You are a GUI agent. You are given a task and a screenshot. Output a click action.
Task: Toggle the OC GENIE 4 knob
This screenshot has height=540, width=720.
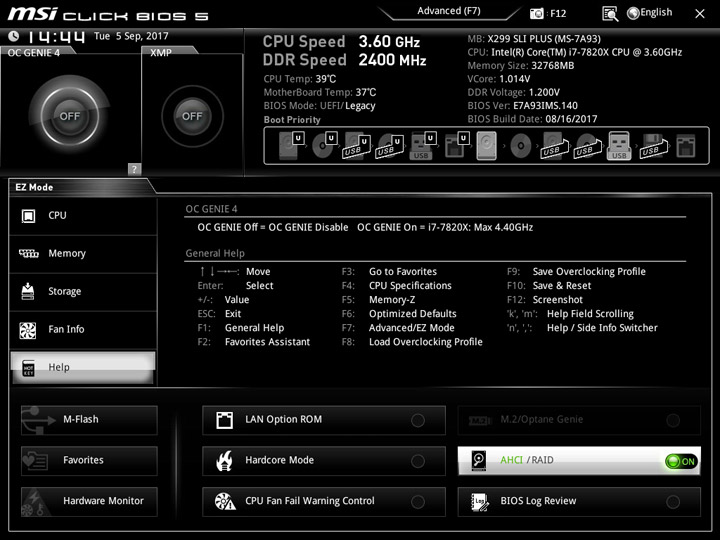(x=70, y=116)
